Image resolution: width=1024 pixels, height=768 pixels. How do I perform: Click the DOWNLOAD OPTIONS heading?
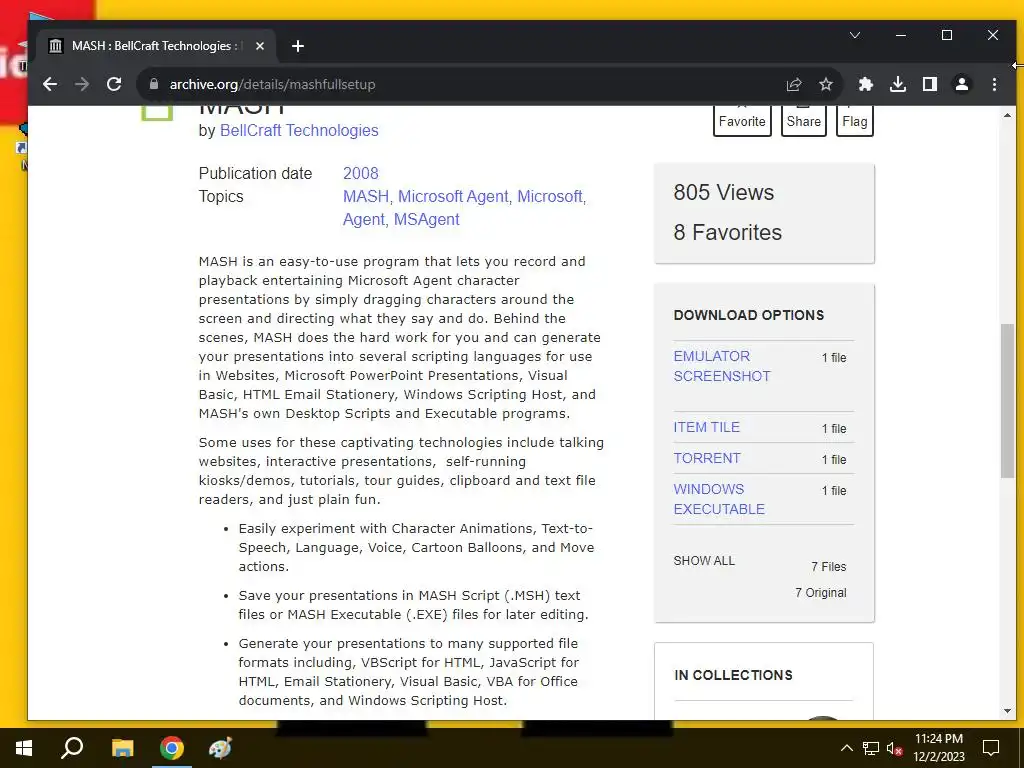pos(748,315)
